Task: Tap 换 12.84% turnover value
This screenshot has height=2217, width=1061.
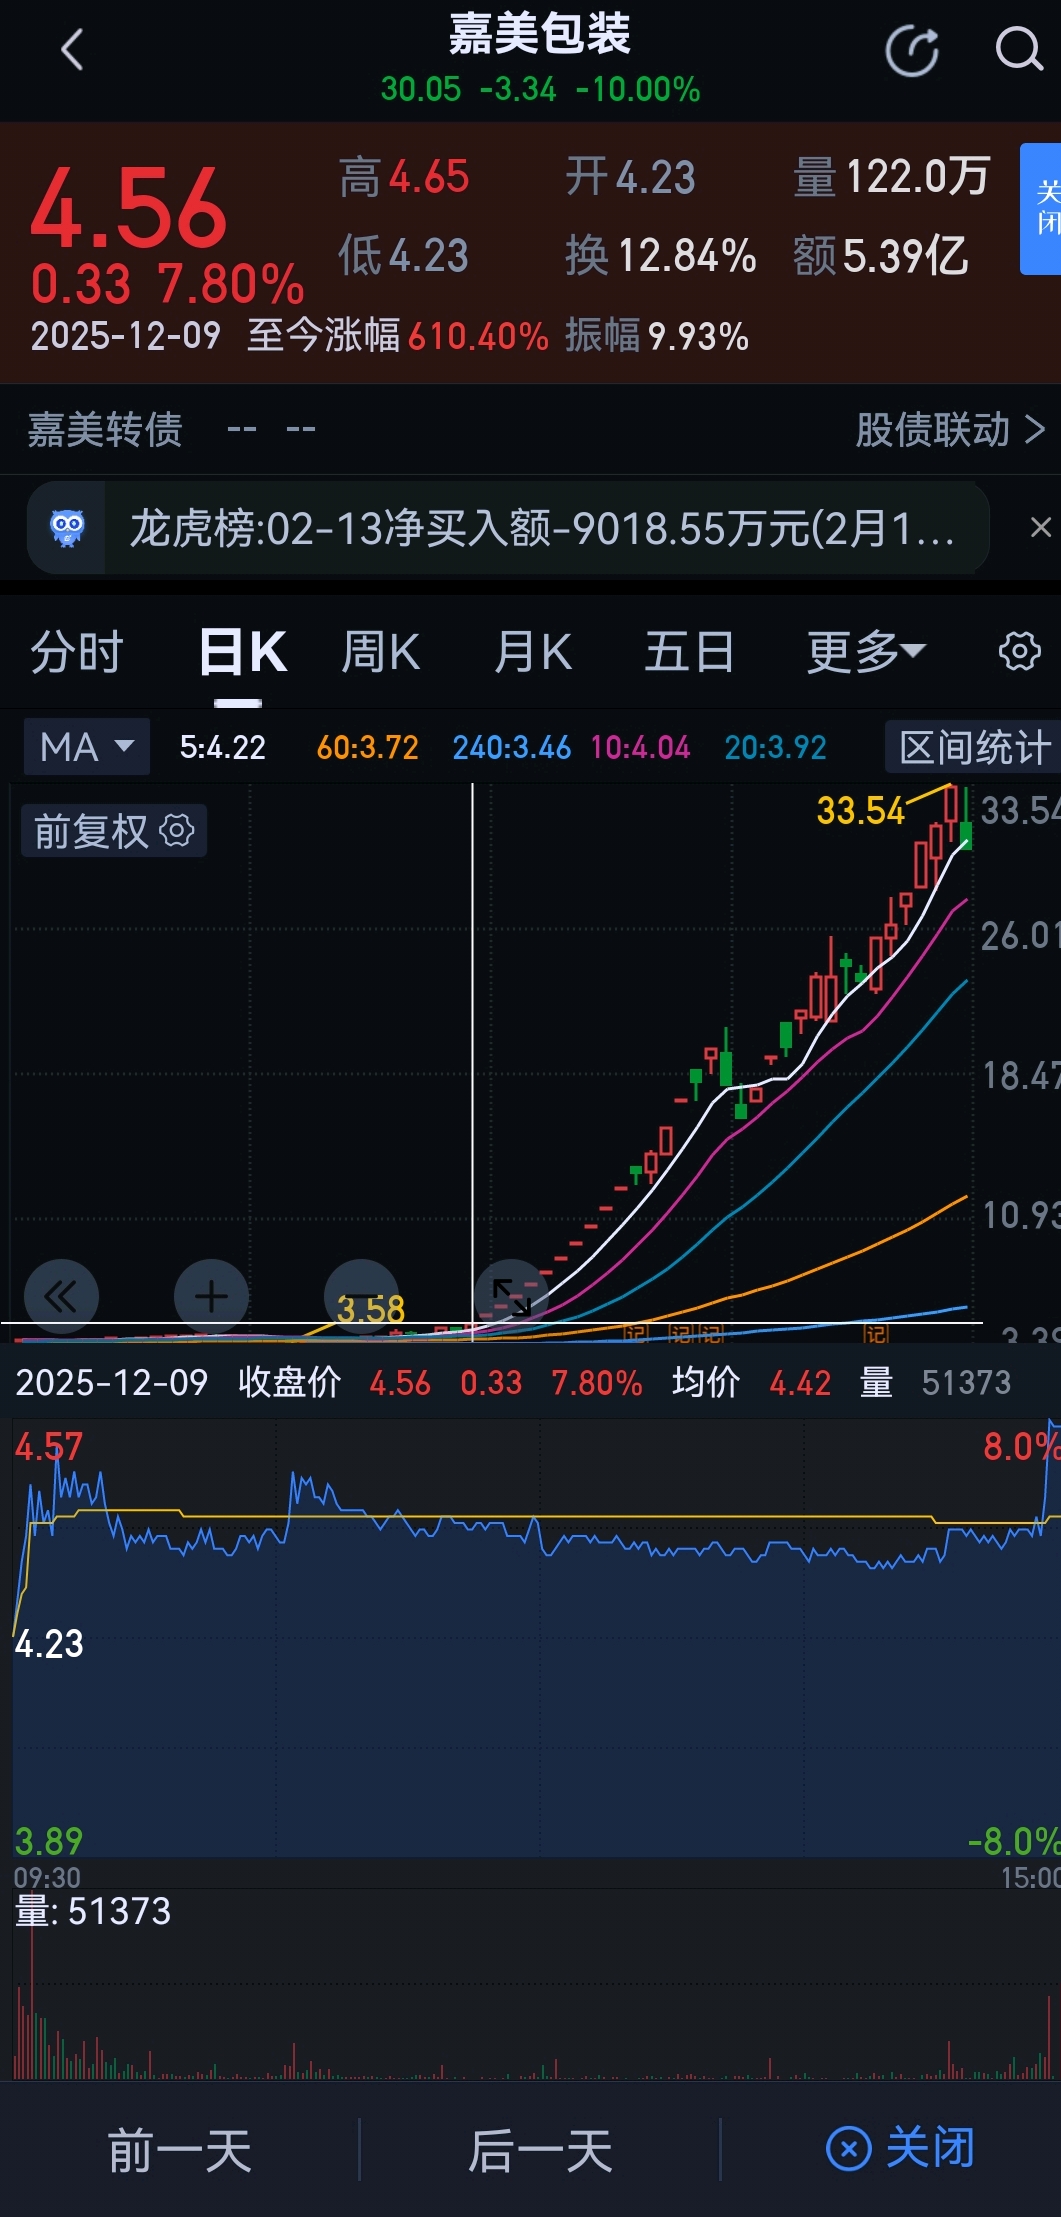Action: (x=660, y=256)
